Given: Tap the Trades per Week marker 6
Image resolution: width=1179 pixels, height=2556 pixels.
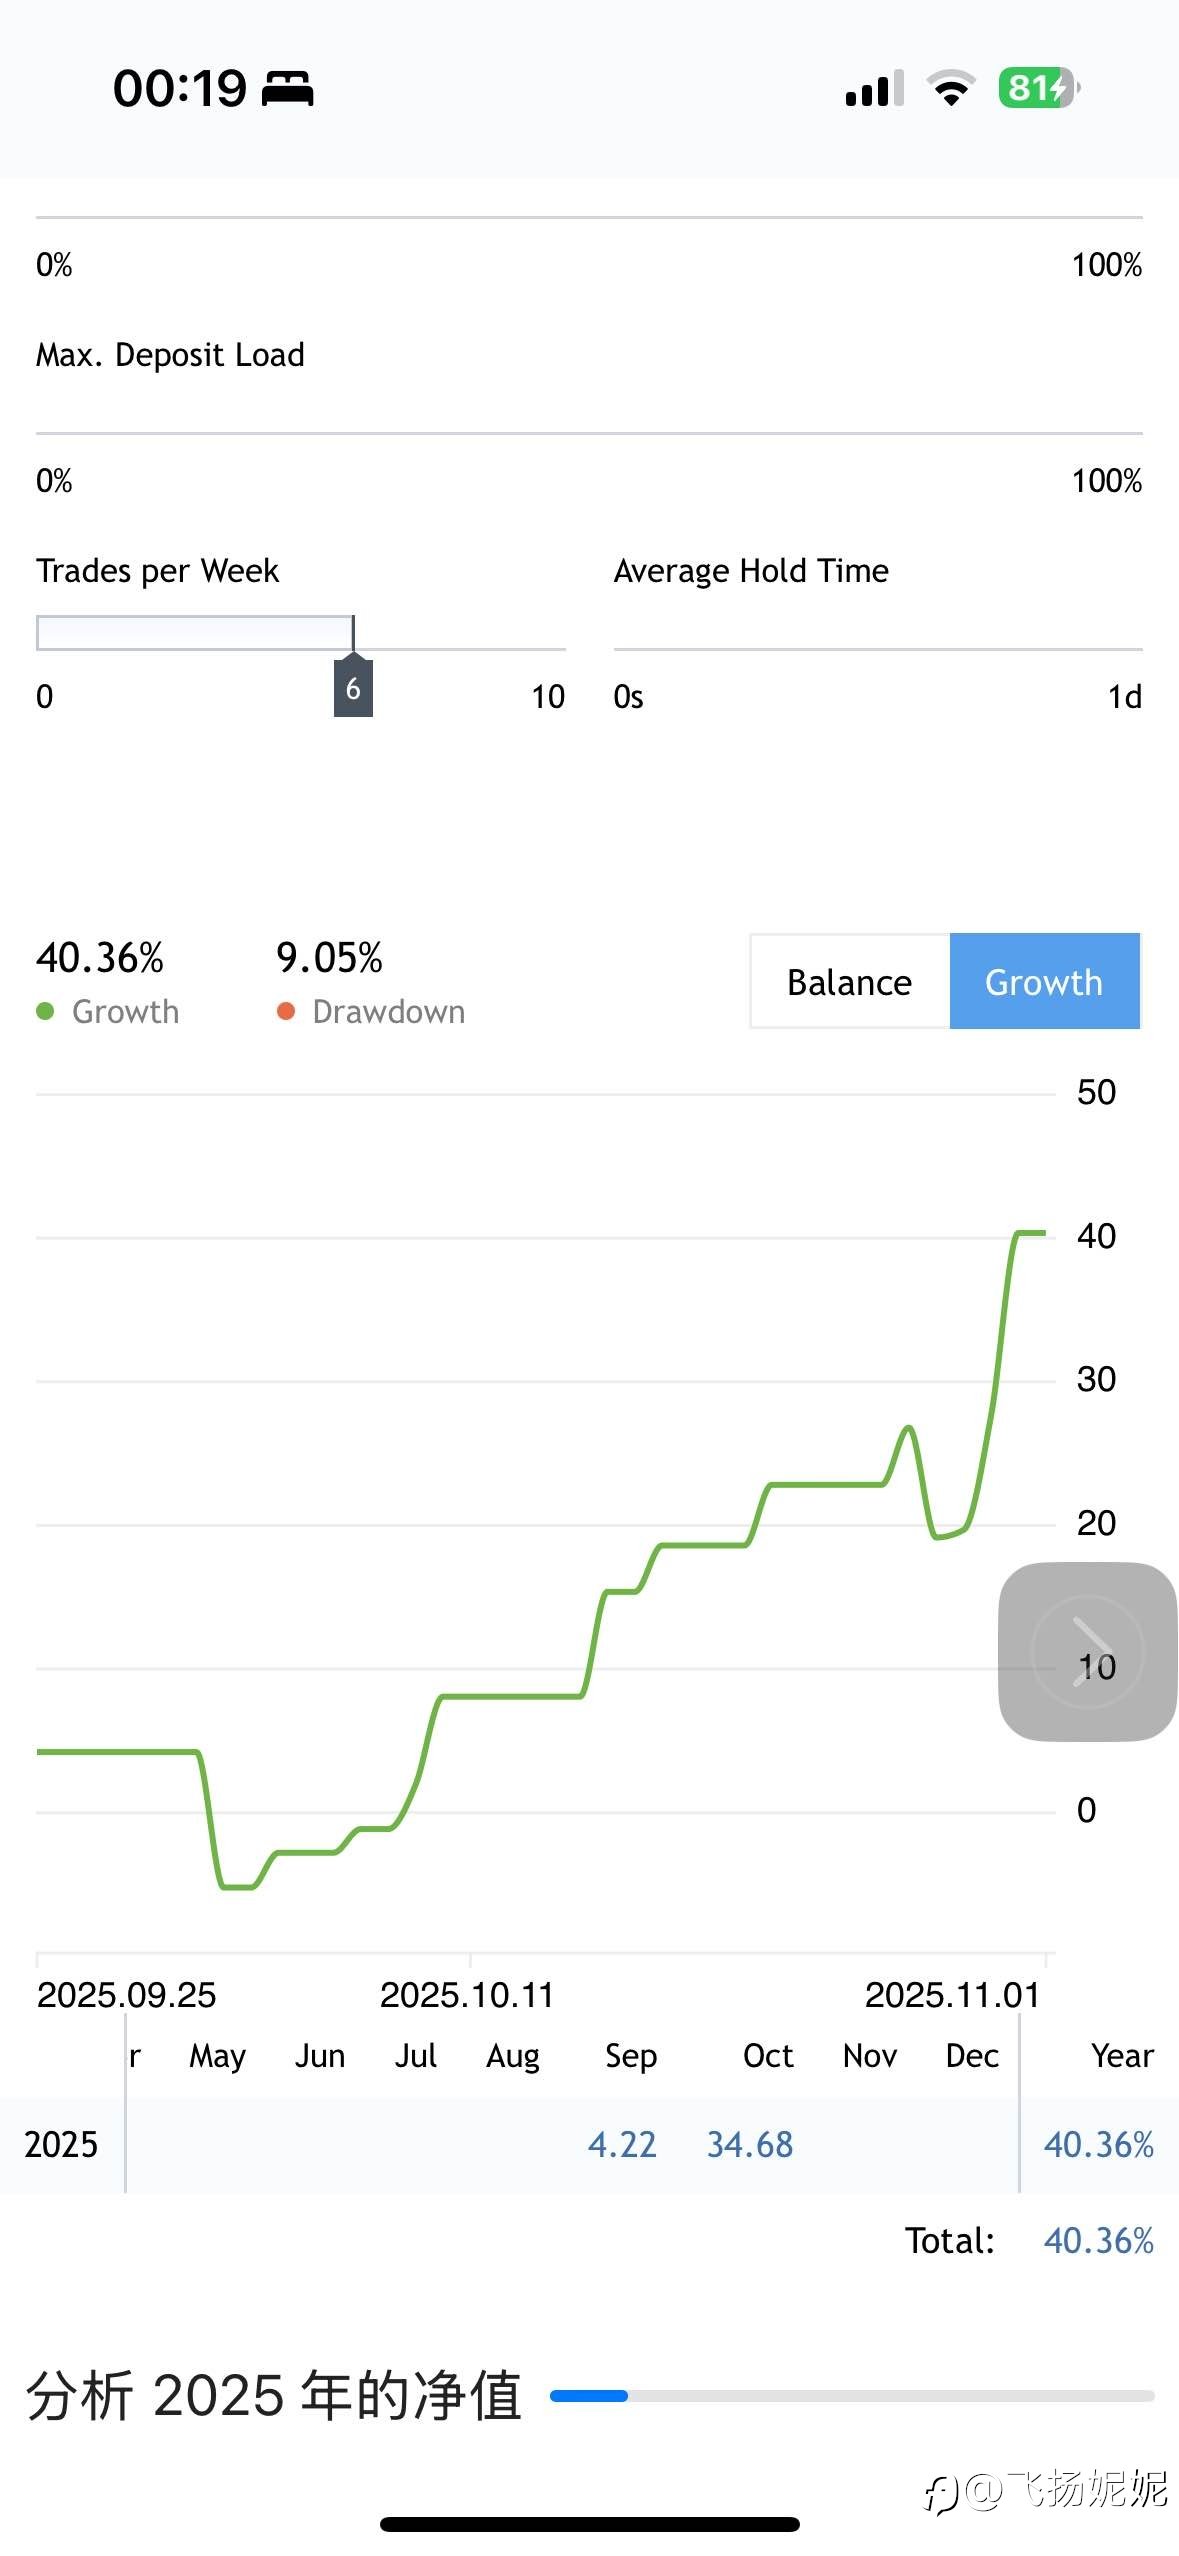Looking at the screenshot, I should [x=353, y=688].
